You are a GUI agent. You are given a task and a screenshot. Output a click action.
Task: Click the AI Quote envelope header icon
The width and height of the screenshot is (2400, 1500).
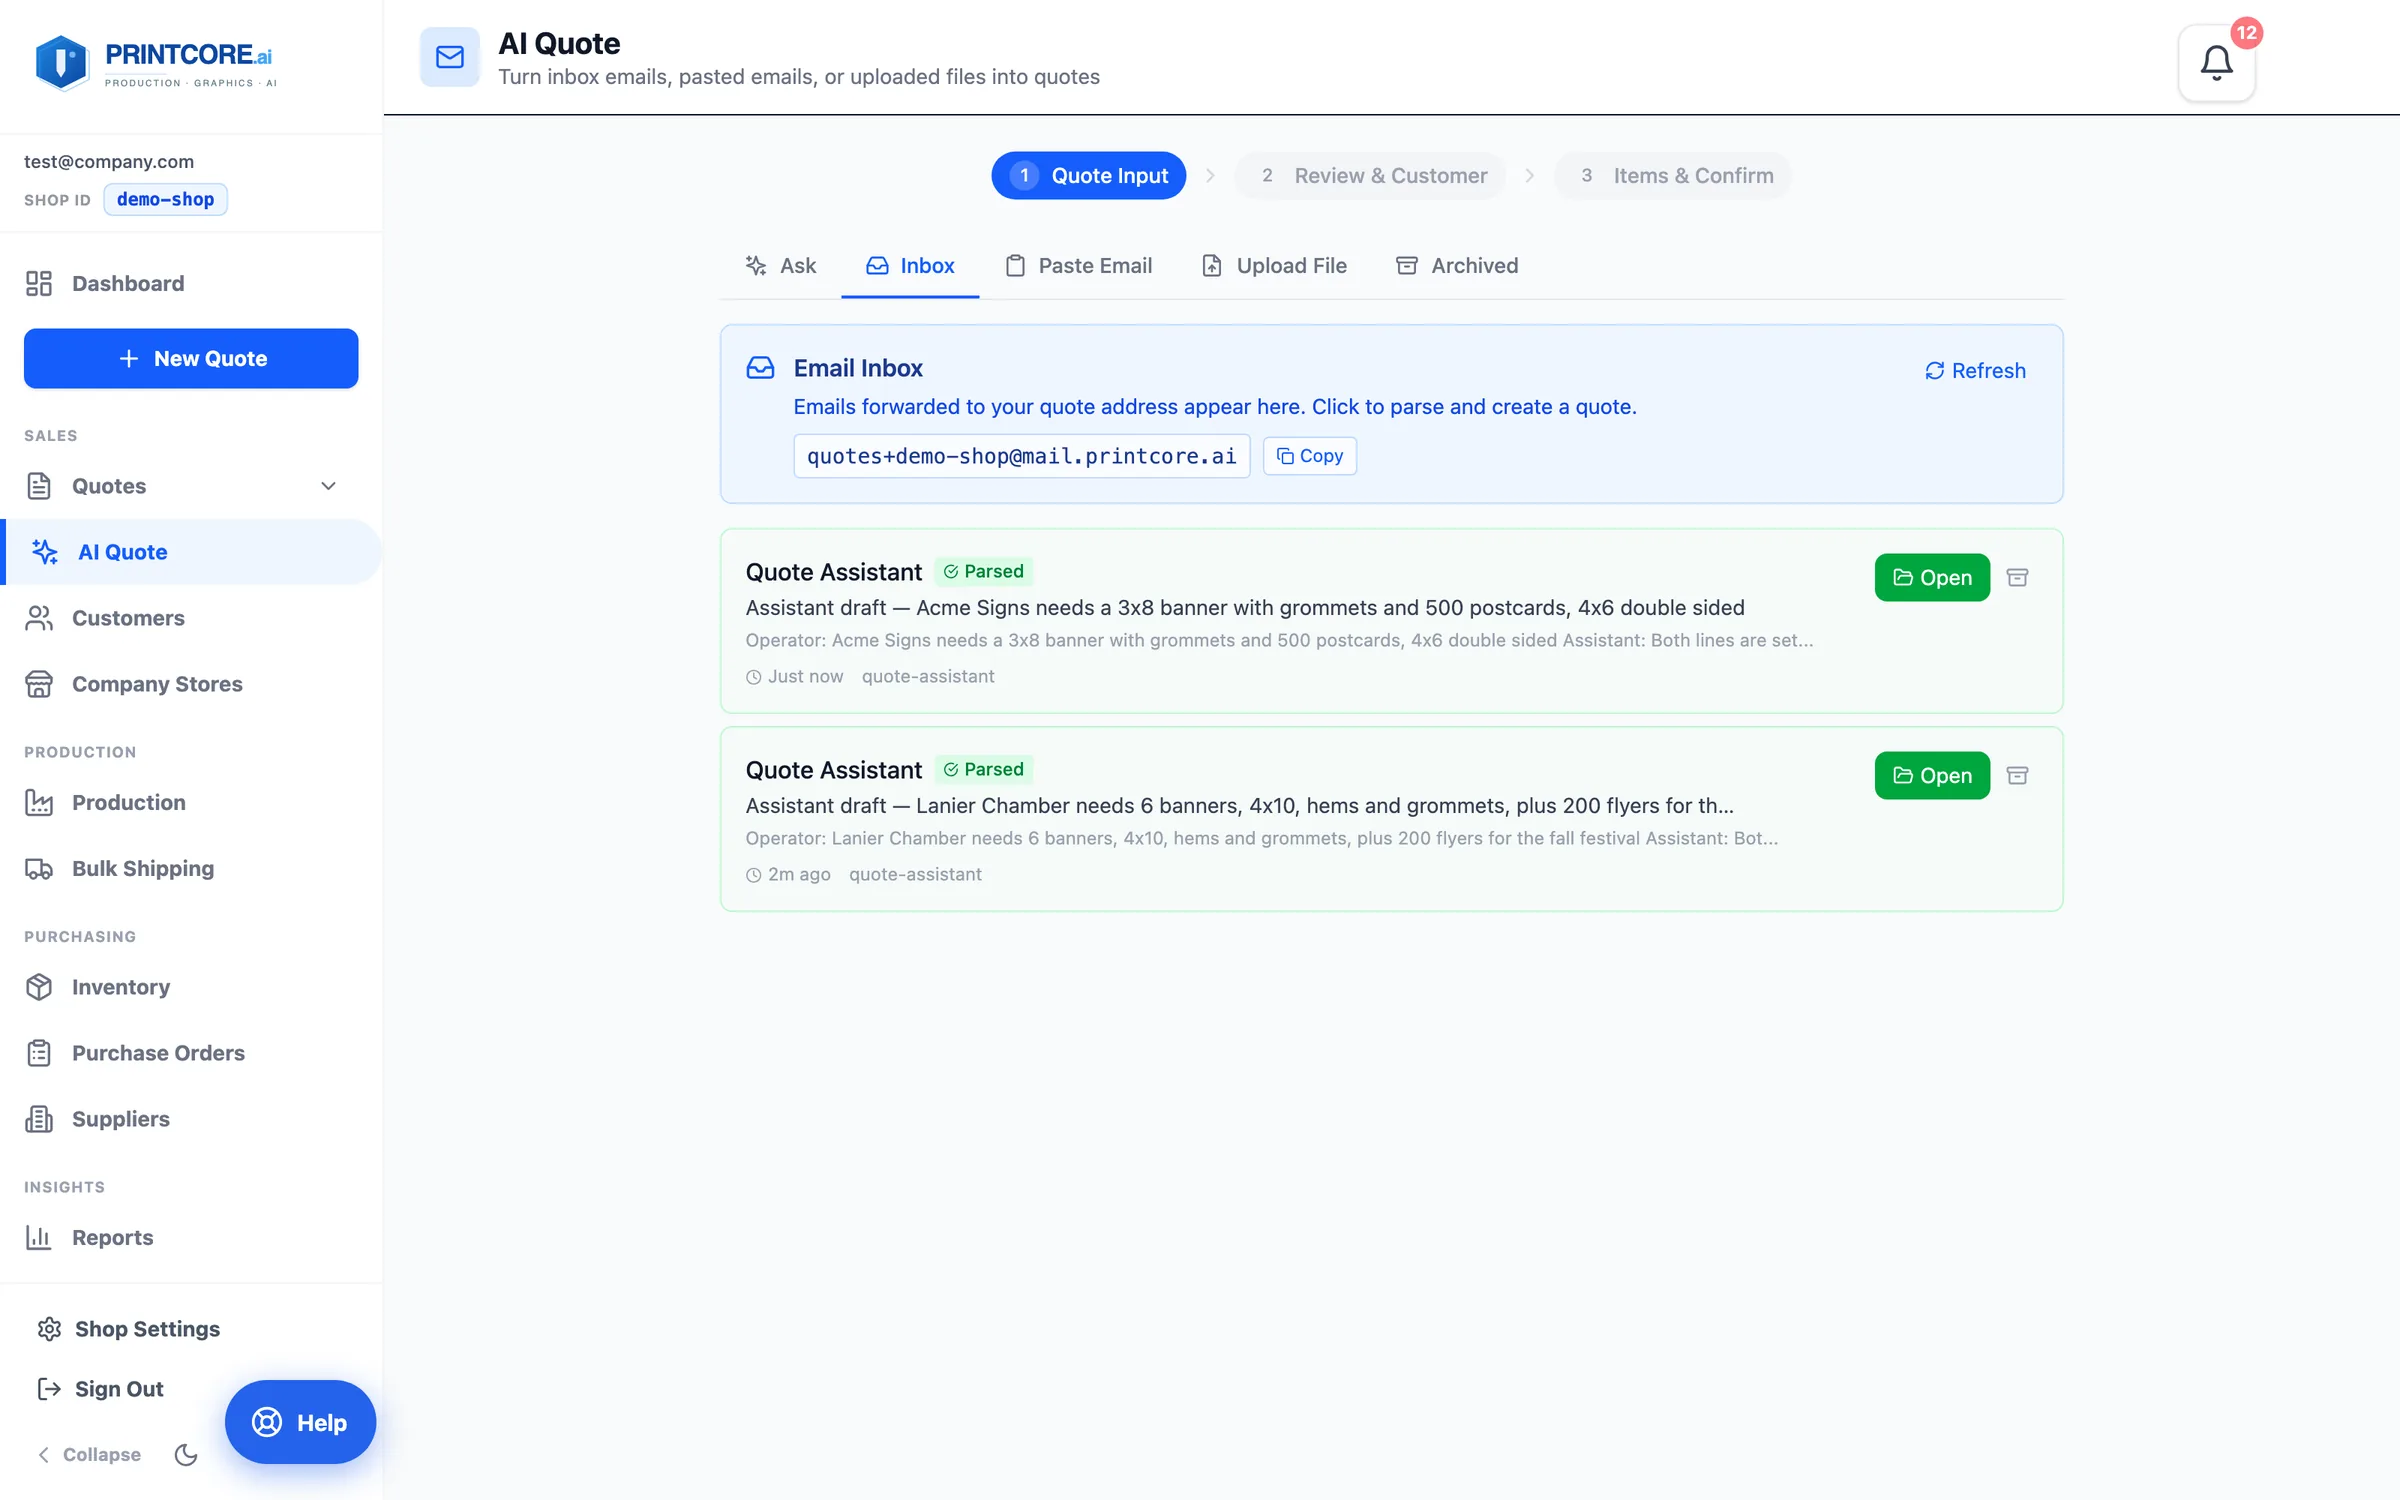[450, 57]
